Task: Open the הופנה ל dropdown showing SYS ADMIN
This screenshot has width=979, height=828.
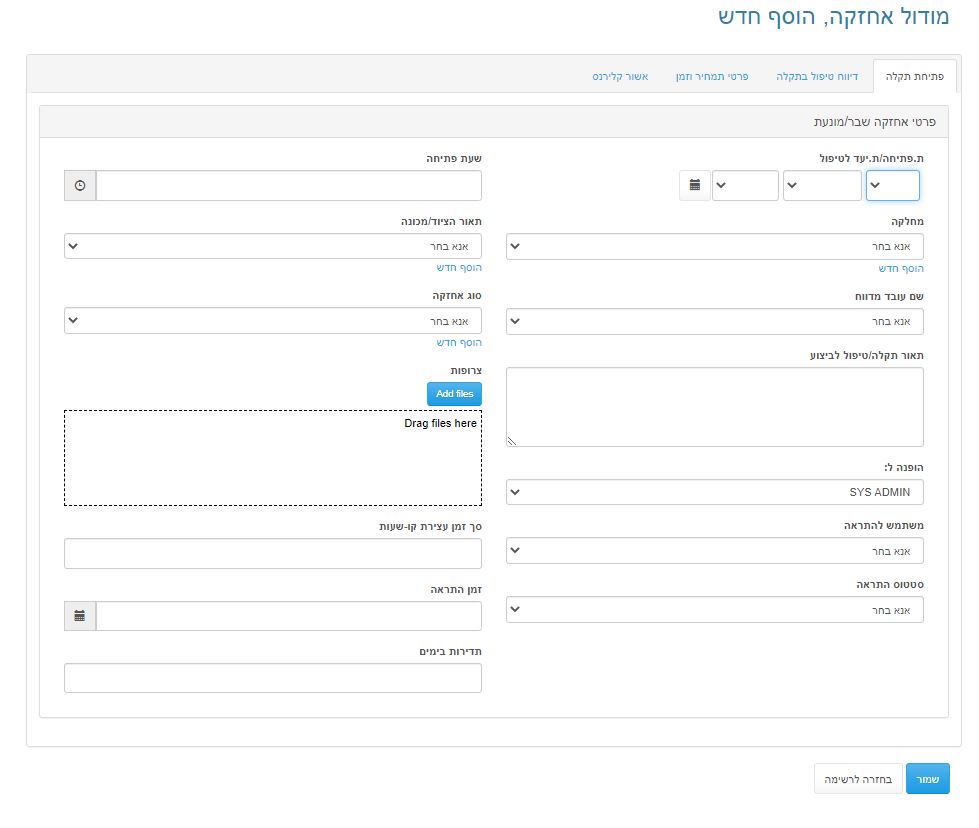Action: click(714, 492)
